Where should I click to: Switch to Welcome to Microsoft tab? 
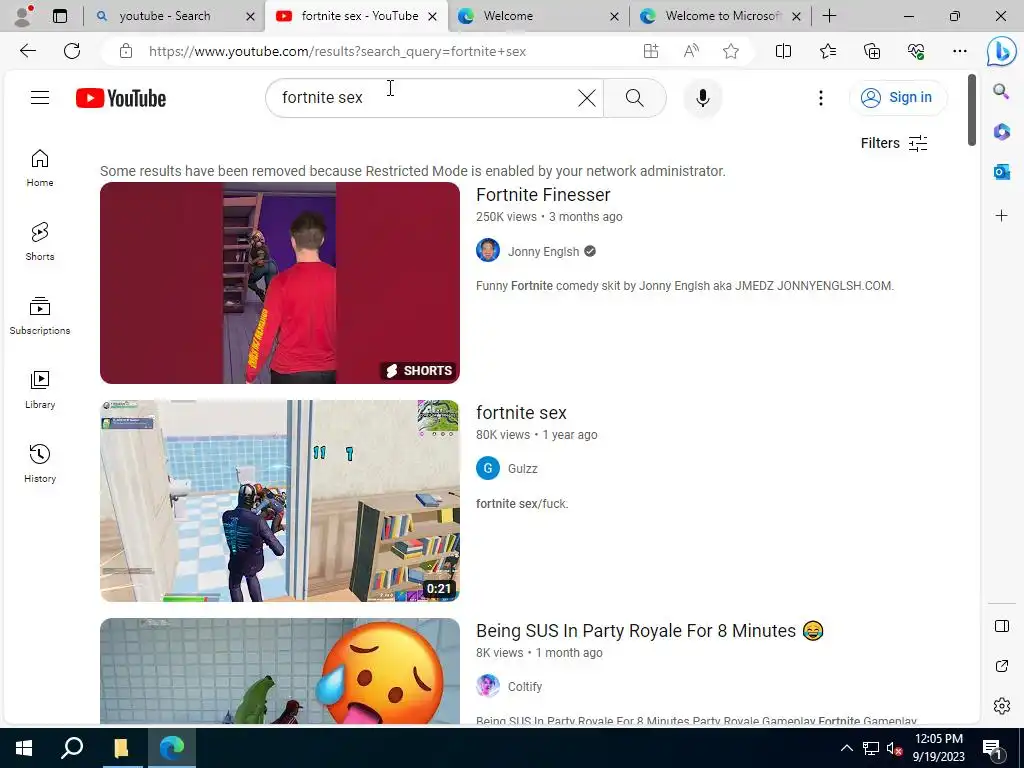723,16
